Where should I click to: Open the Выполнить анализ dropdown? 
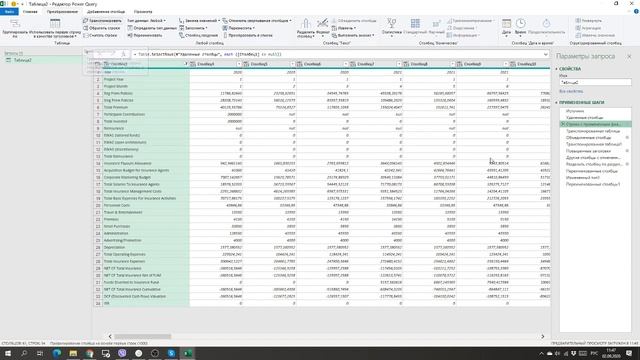(x=353, y=36)
